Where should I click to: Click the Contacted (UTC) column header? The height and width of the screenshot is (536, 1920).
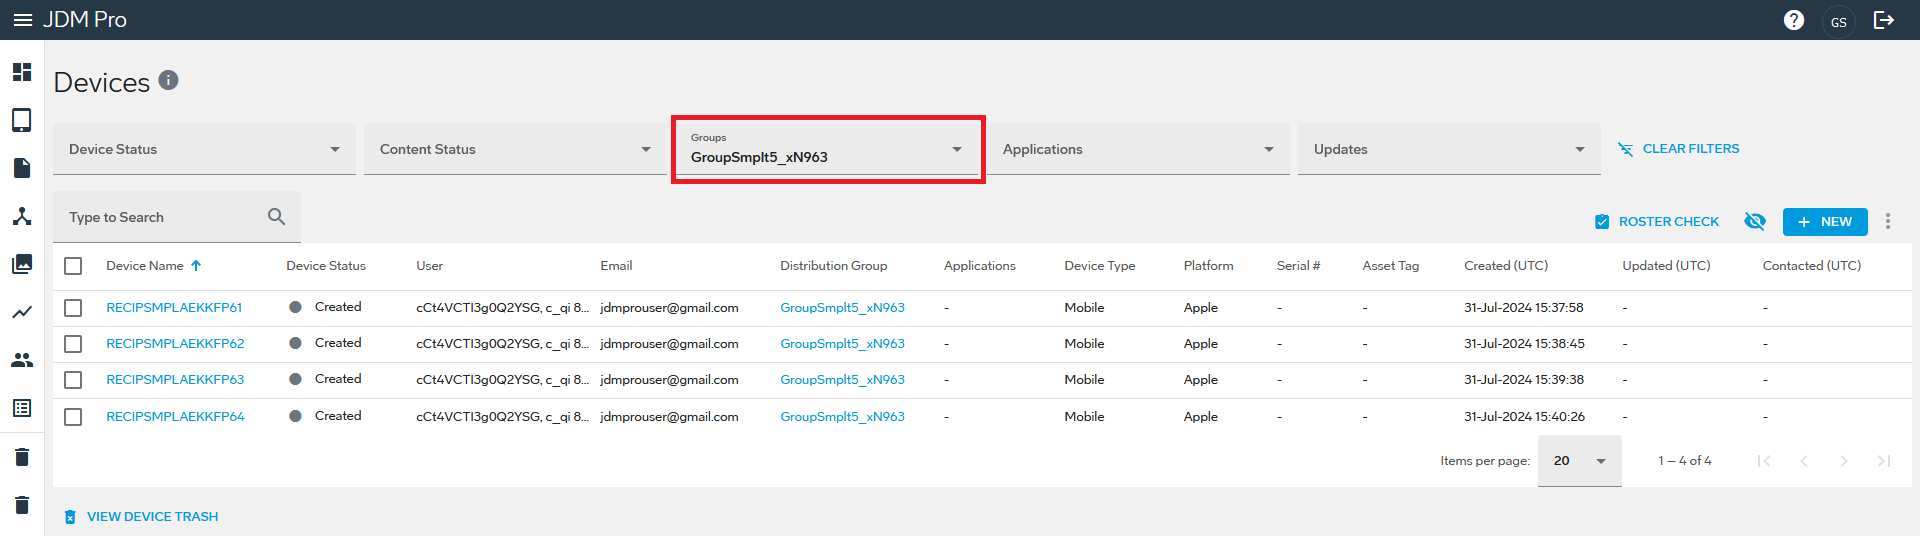pos(1812,266)
